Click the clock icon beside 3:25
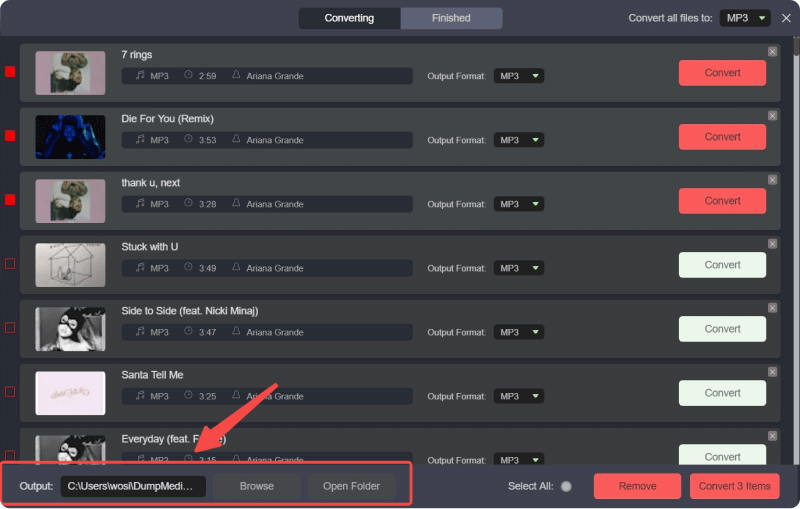The height and width of the screenshot is (509, 800). [188, 395]
